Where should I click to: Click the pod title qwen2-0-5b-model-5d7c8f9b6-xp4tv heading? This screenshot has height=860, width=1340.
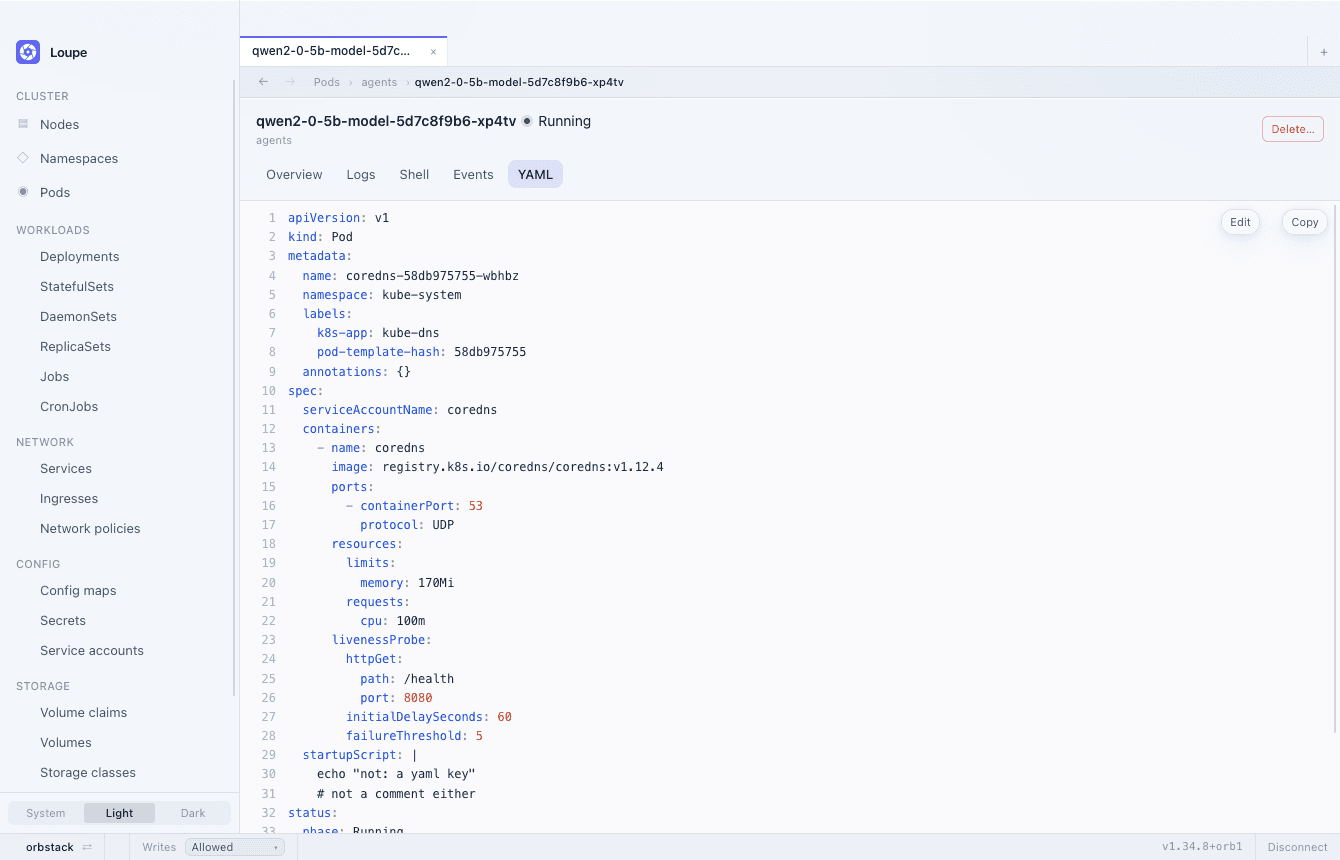(x=386, y=121)
